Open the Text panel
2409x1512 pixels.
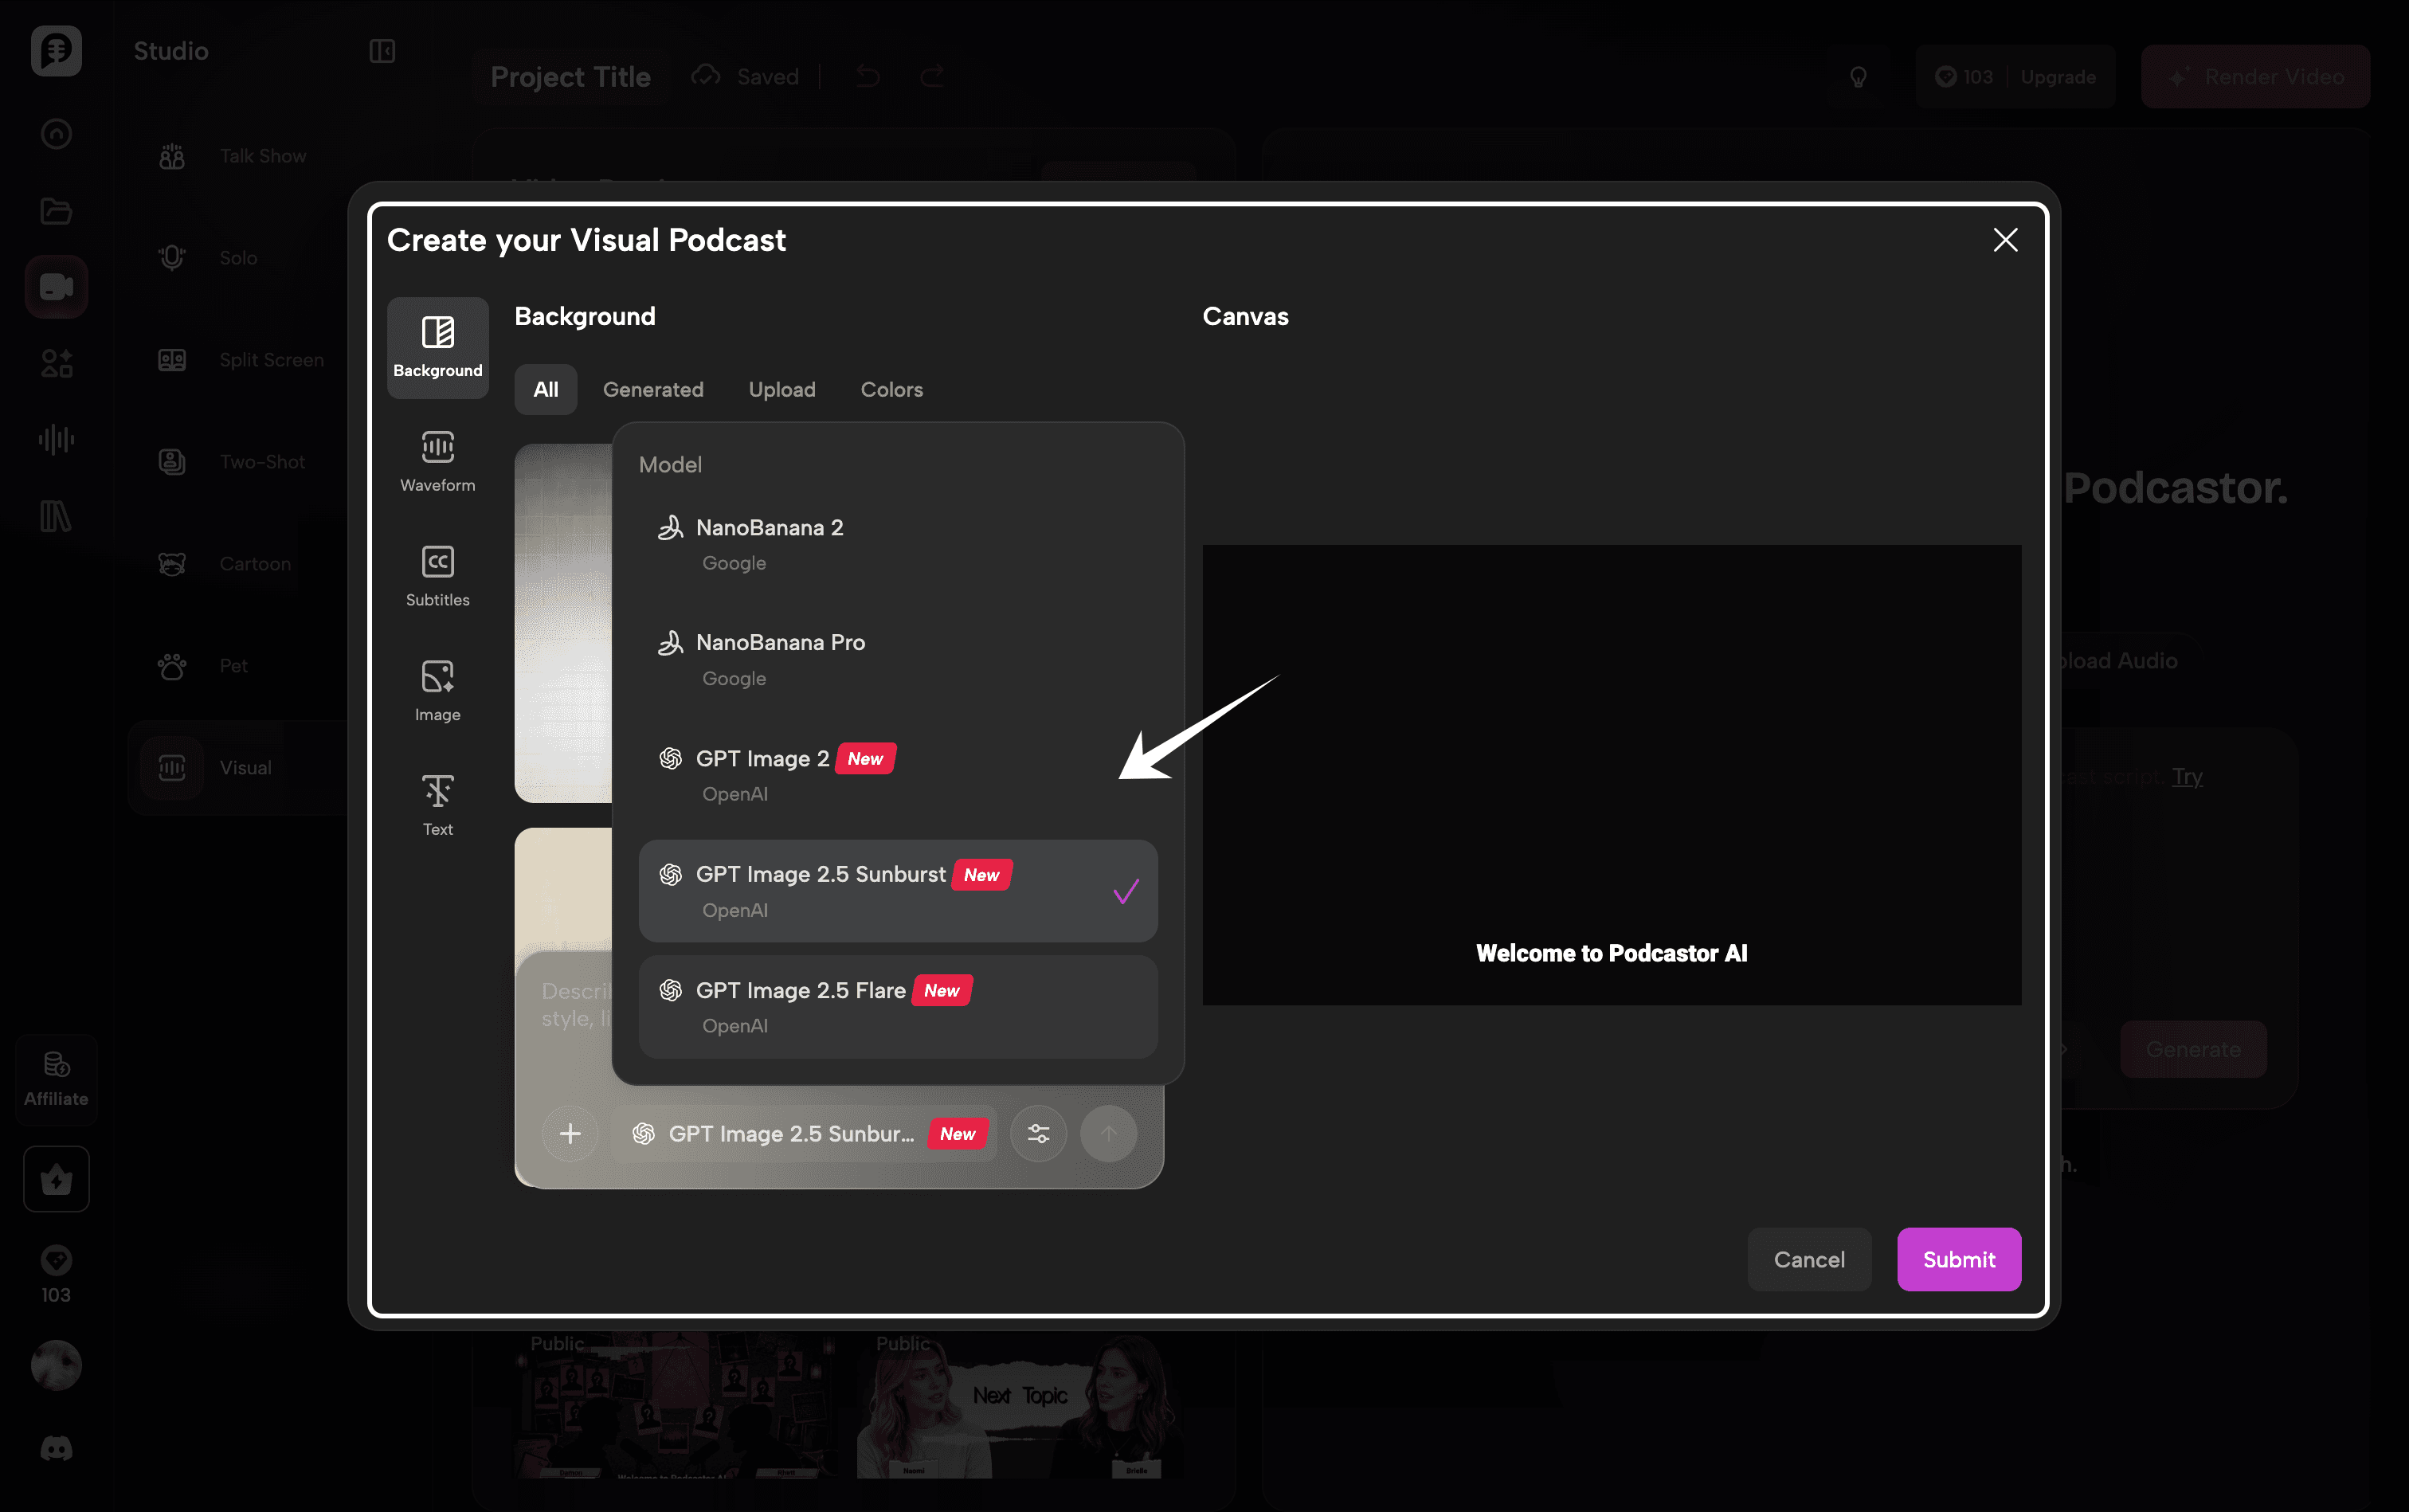coord(438,806)
